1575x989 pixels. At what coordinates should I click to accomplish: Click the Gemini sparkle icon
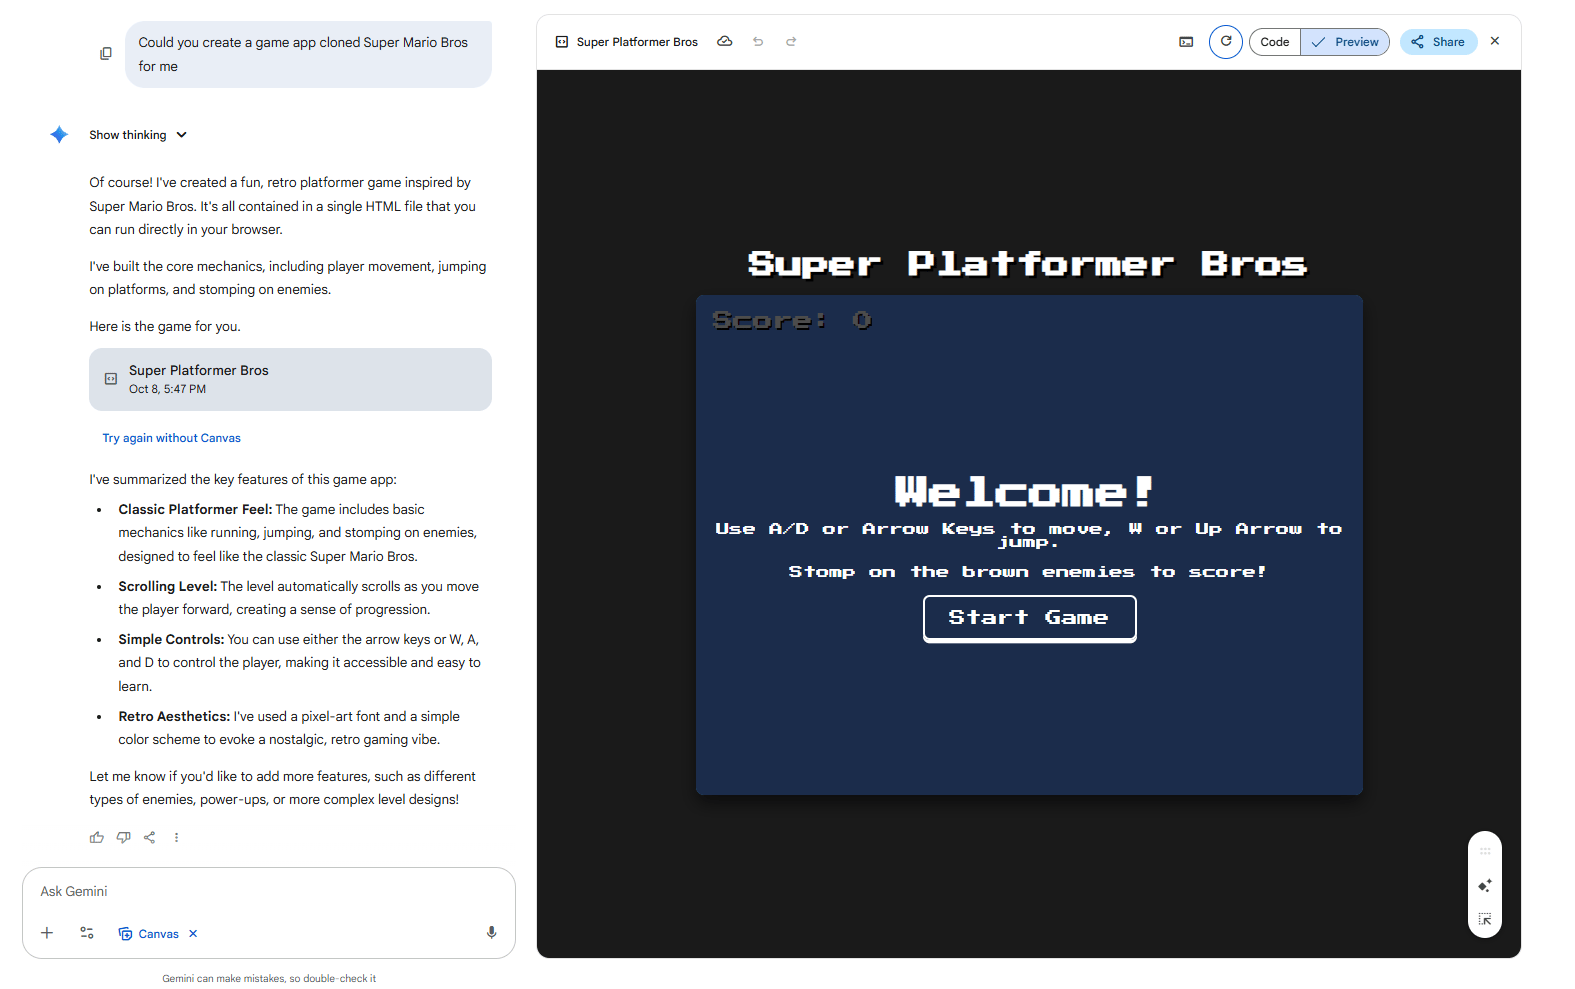[x=59, y=135]
